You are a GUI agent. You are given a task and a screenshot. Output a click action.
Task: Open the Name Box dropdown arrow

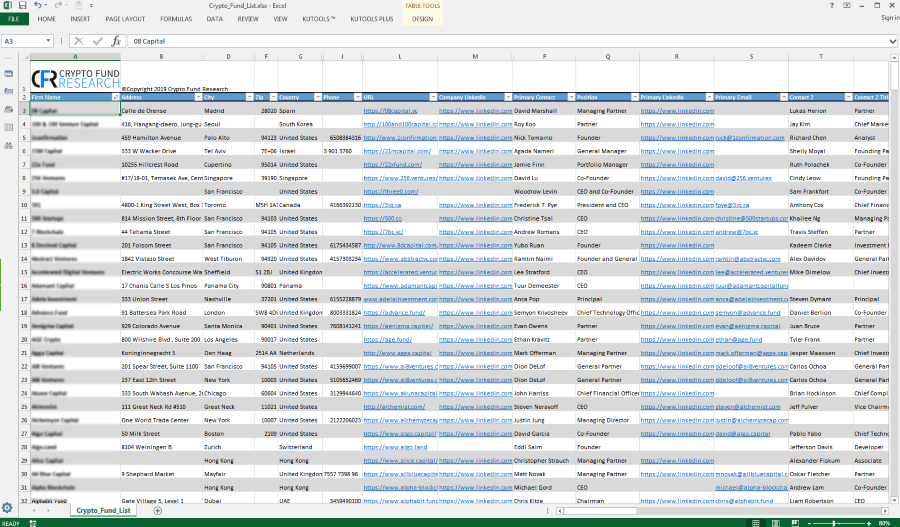48,41
